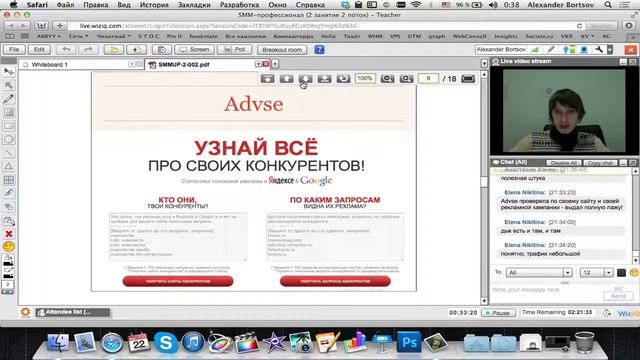Open the Edit menu button

pos(39,49)
